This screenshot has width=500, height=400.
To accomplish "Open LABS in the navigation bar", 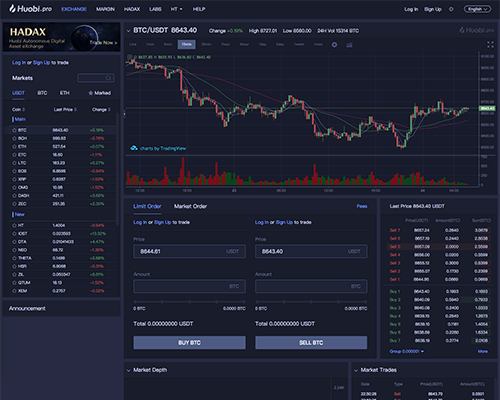I will pos(155,9).
